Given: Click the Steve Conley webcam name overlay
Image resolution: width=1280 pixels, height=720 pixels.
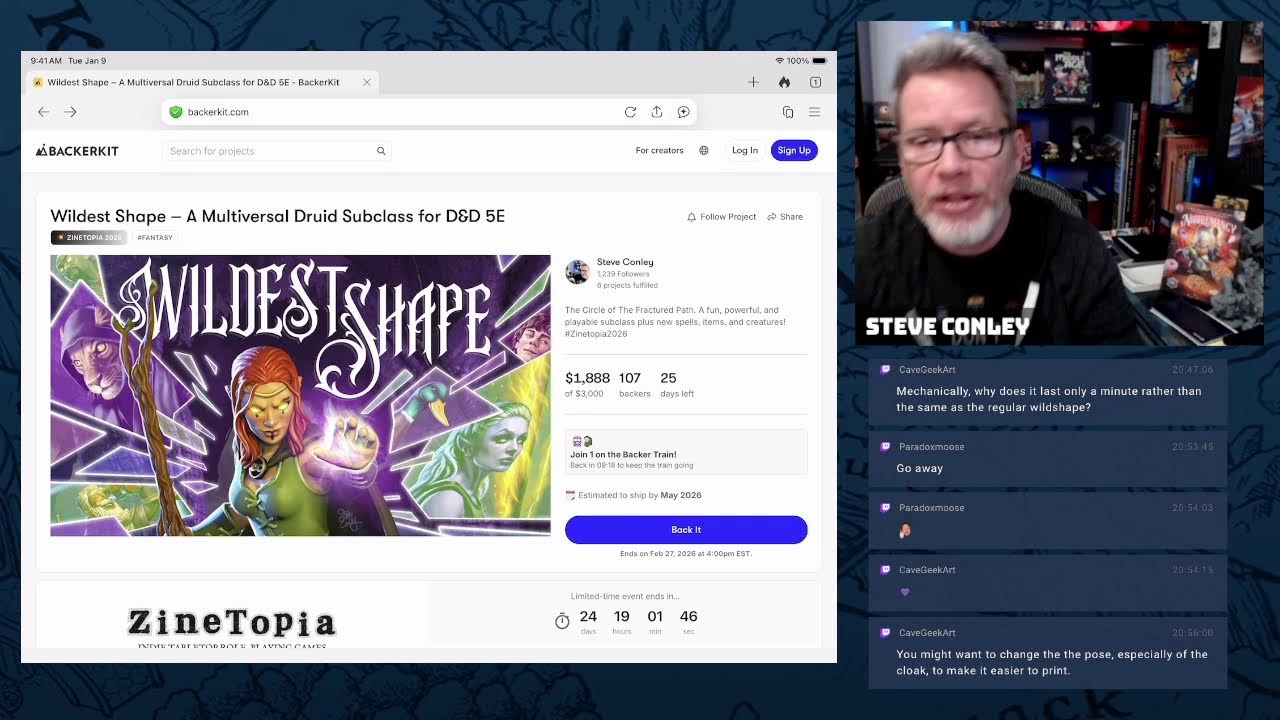Looking at the screenshot, I should point(947,327).
